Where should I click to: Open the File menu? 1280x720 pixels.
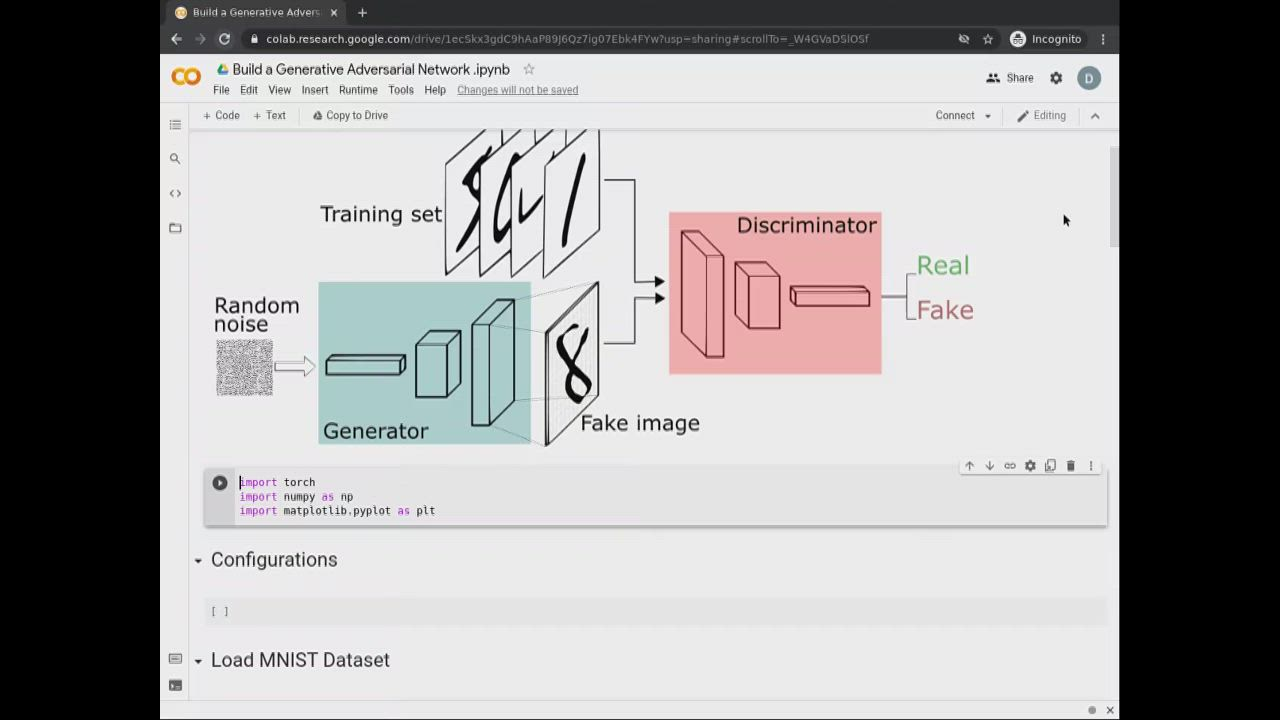(221, 90)
